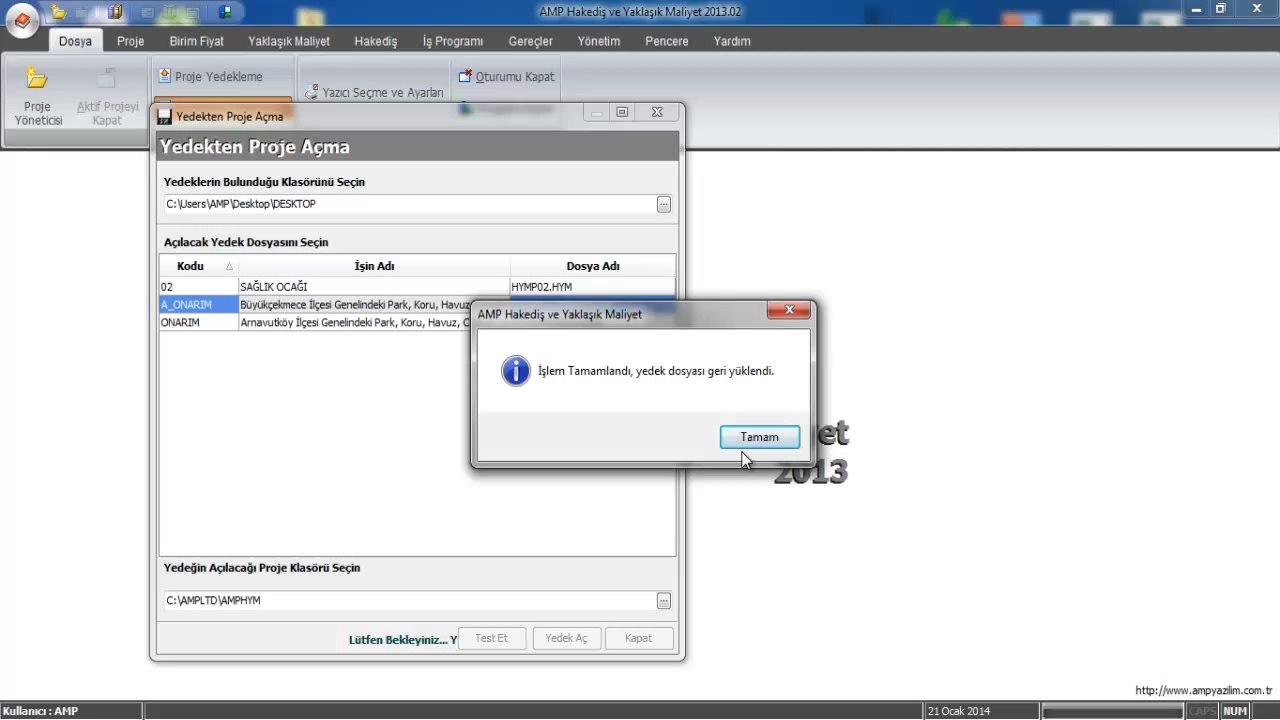Click the Büyükçekmece İlçesi row name
The height and width of the screenshot is (720, 1280).
tap(354, 305)
